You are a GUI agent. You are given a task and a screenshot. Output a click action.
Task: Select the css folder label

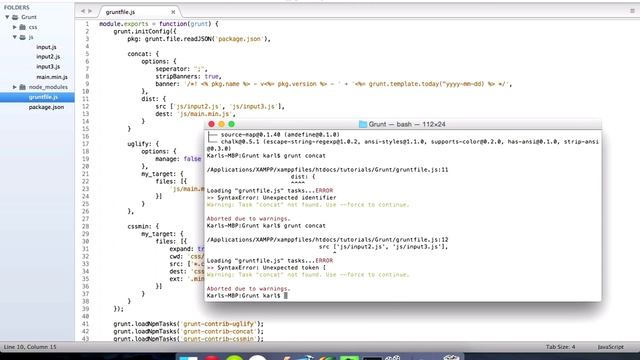coord(33,27)
